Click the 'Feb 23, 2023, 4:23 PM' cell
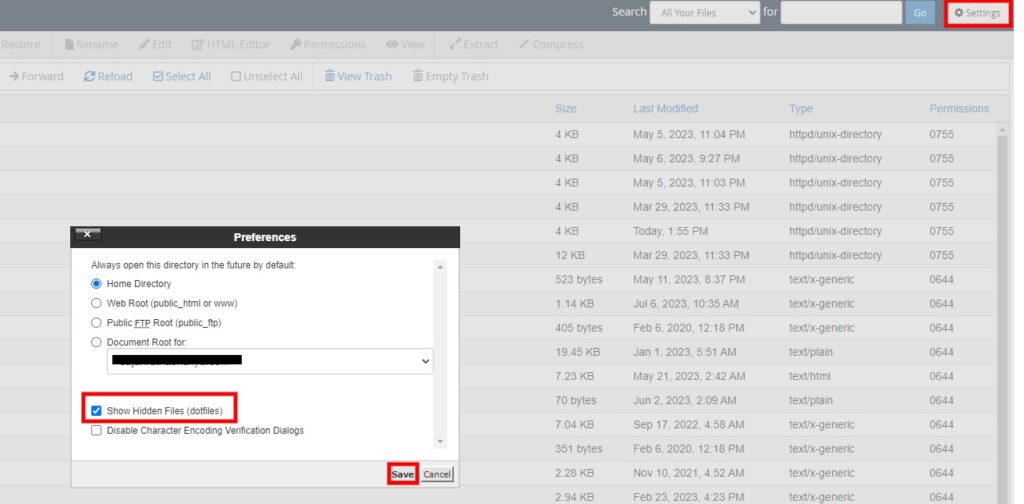This screenshot has width=1024, height=504. pyautogui.click(x=688, y=497)
